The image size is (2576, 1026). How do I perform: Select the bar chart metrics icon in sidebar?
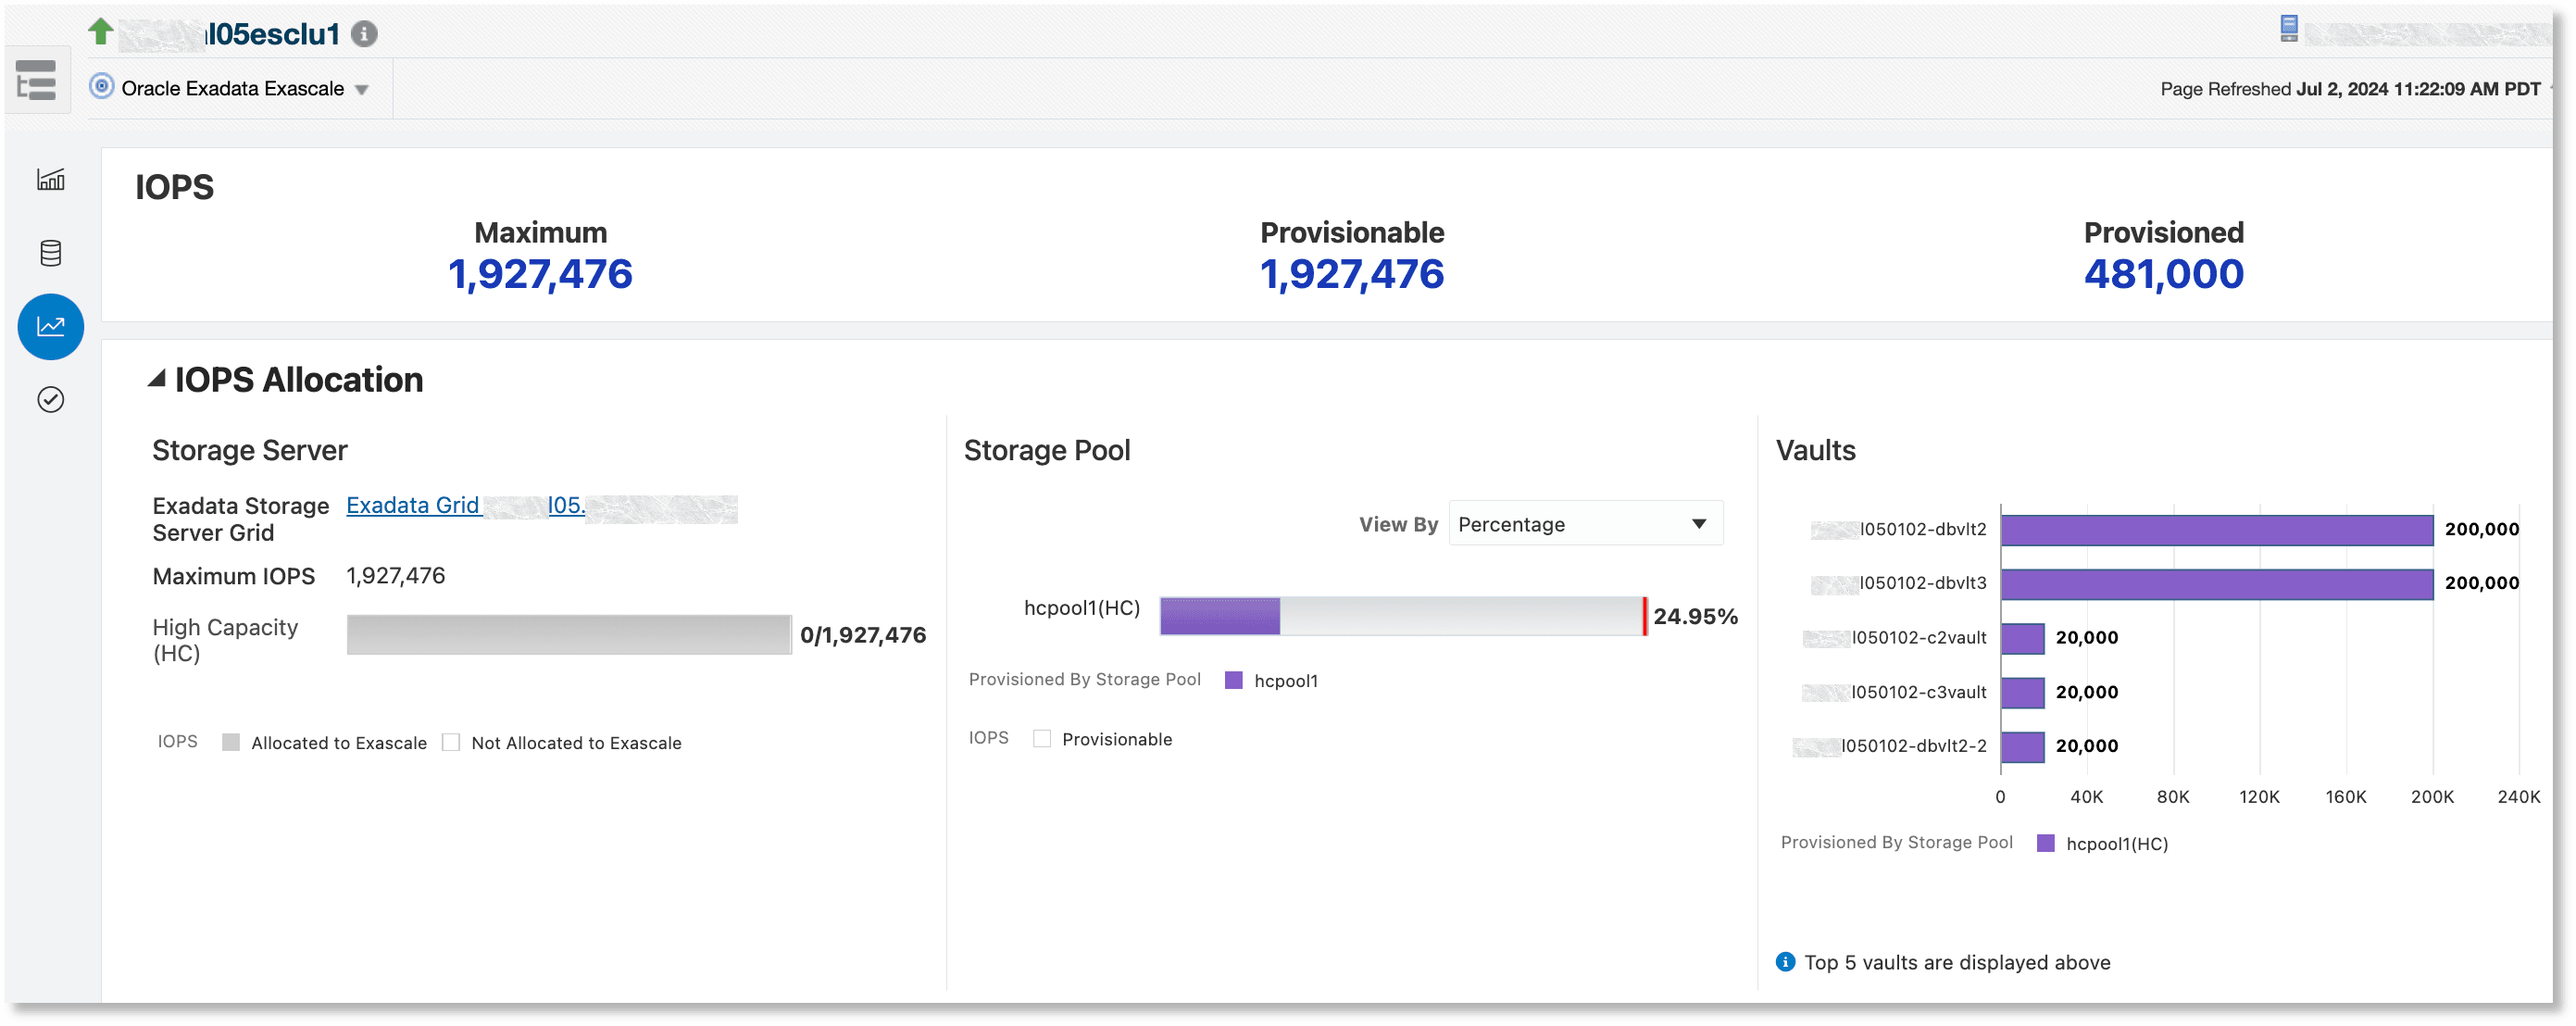click(x=50, y=181)
